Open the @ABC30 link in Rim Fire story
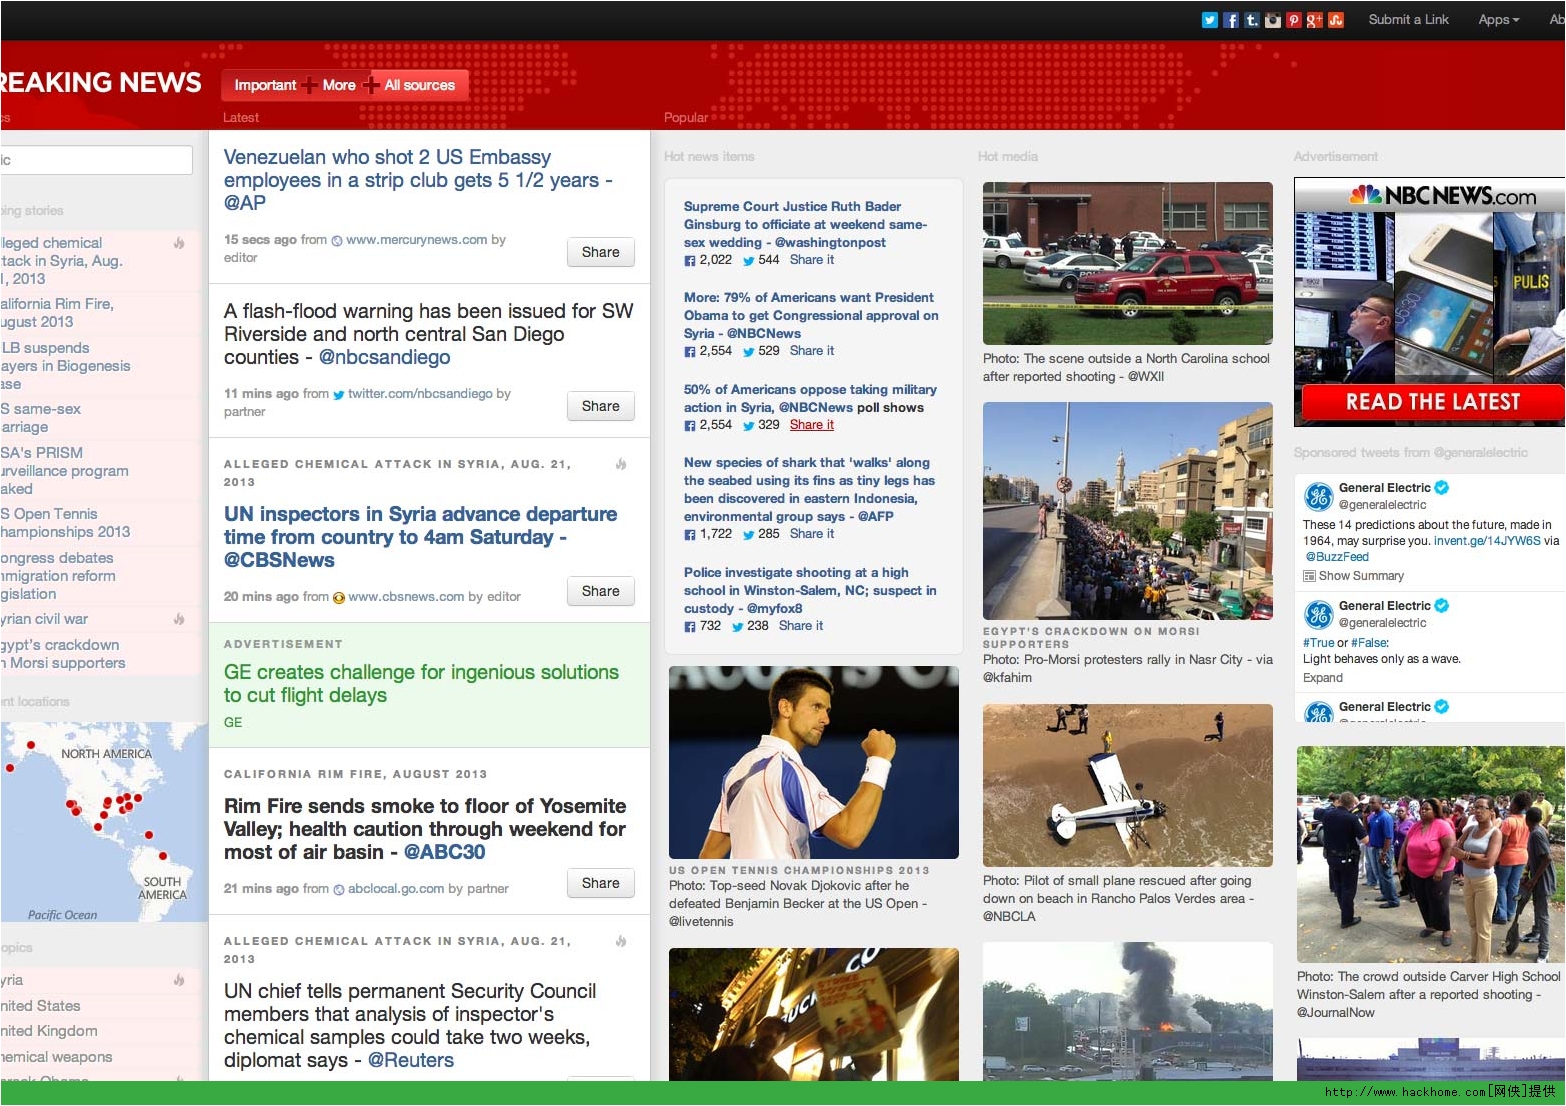This screenshot has height=1106, width=1566. [x=445, y=852]
